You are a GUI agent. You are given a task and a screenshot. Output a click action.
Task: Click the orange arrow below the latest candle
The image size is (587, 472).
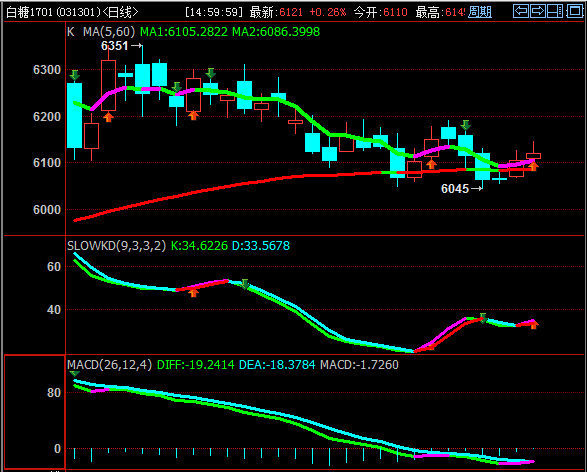click(x=533, y=166)
